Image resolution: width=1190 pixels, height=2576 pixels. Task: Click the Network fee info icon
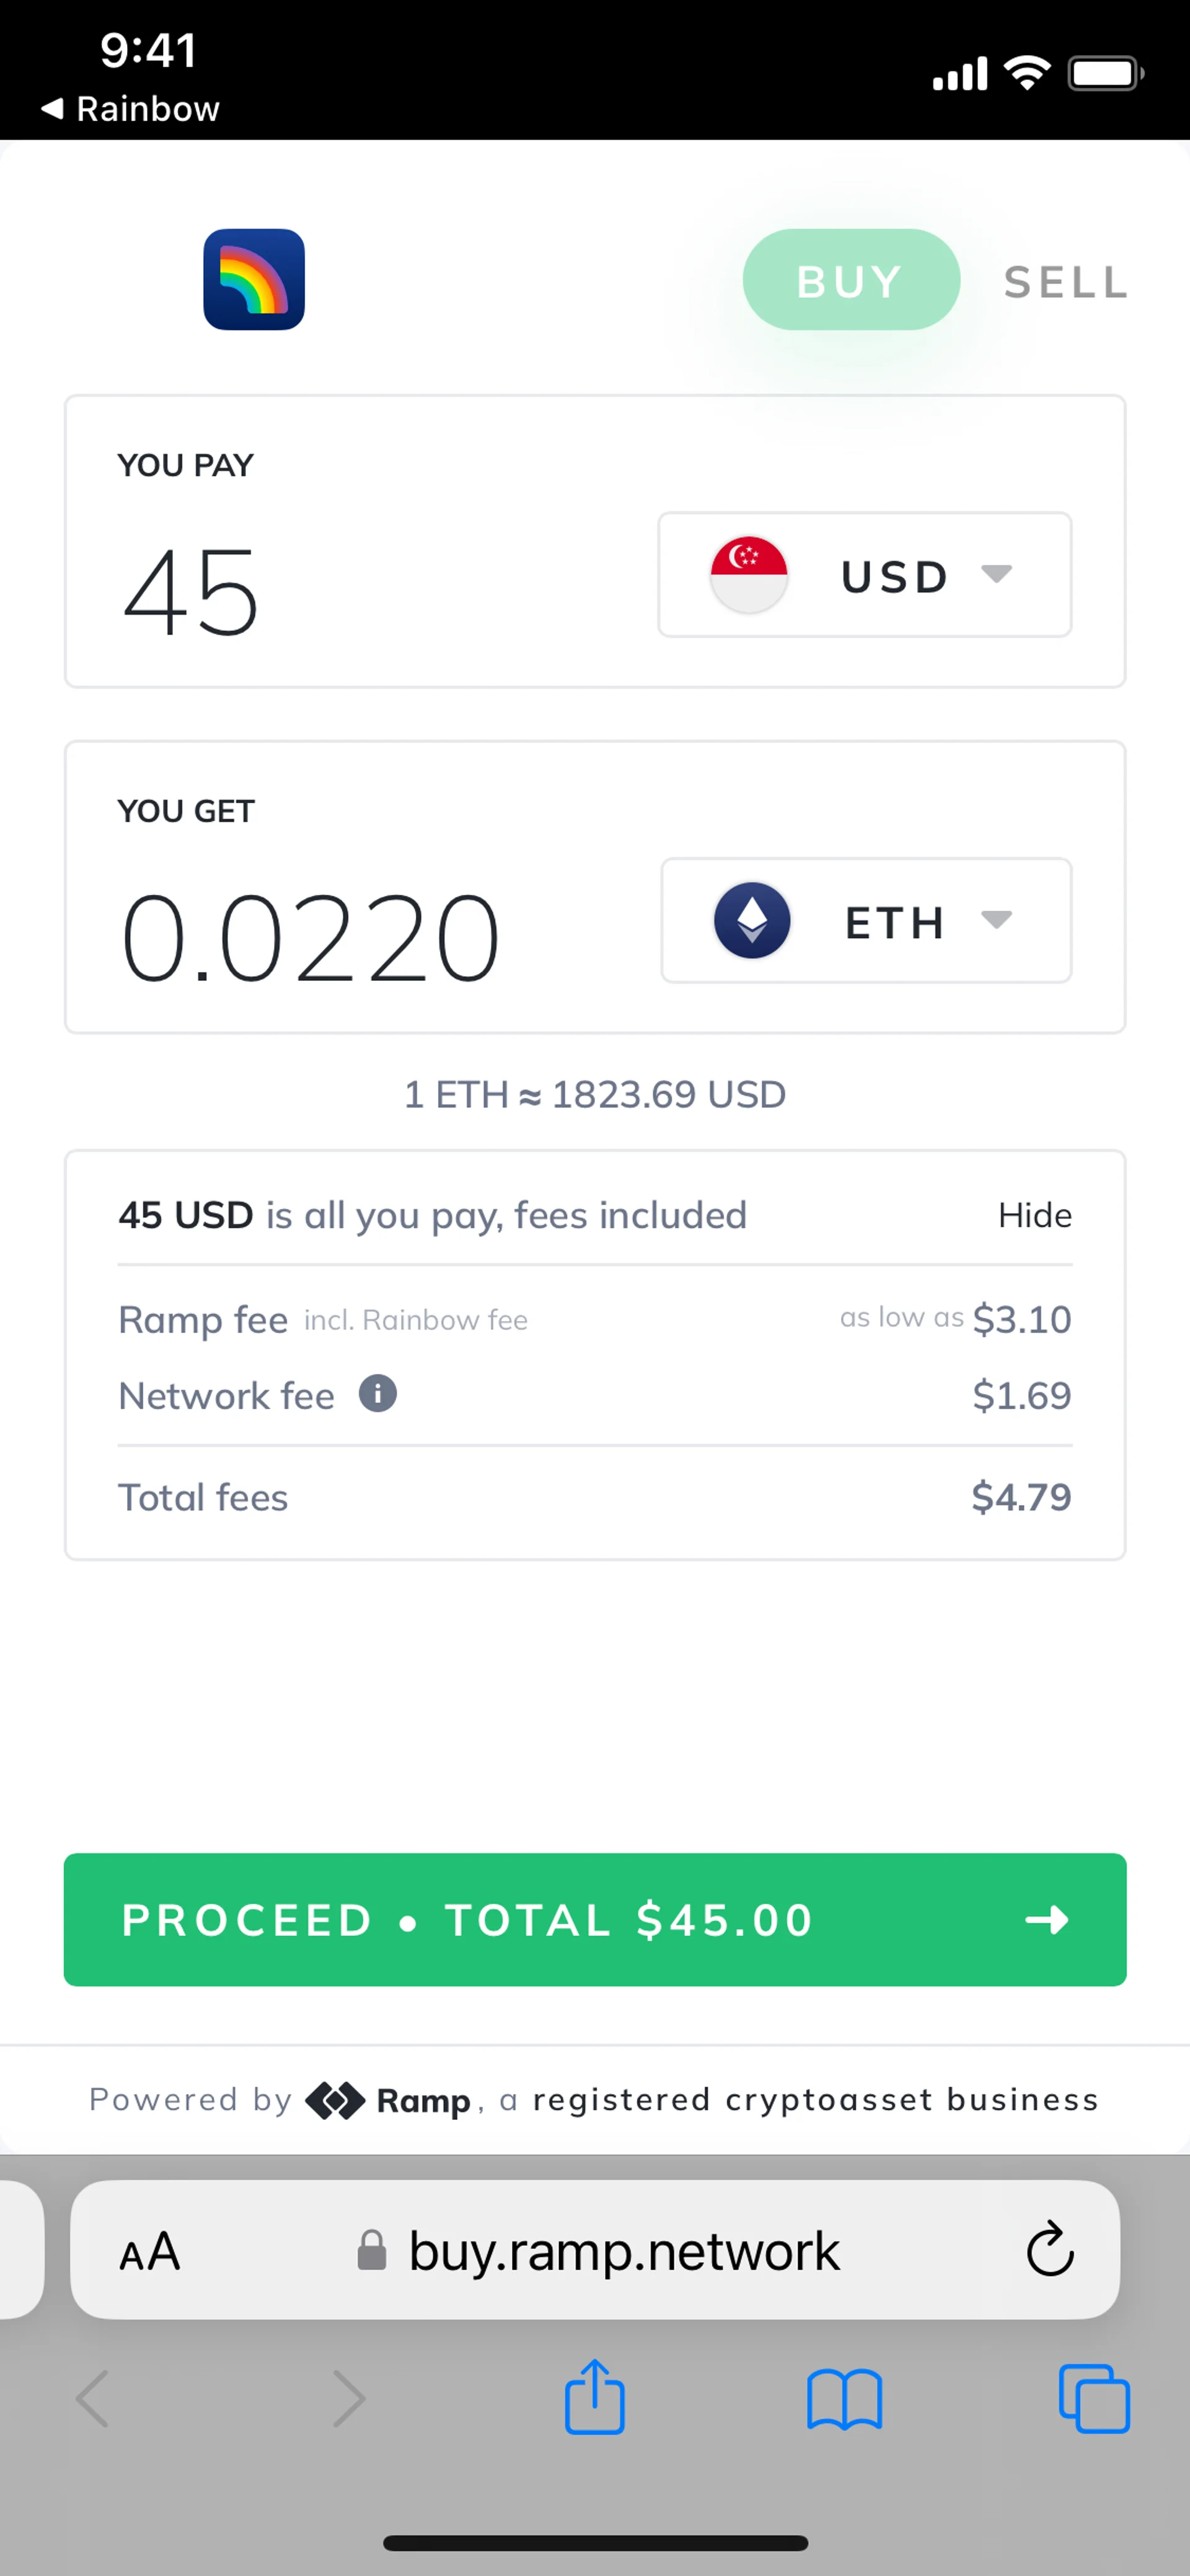click(x=378, y=1393)
